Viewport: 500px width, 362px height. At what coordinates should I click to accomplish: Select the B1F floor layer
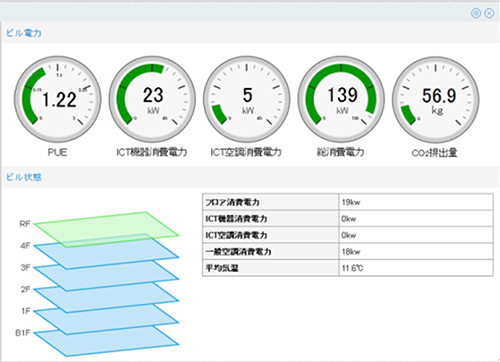106,341
